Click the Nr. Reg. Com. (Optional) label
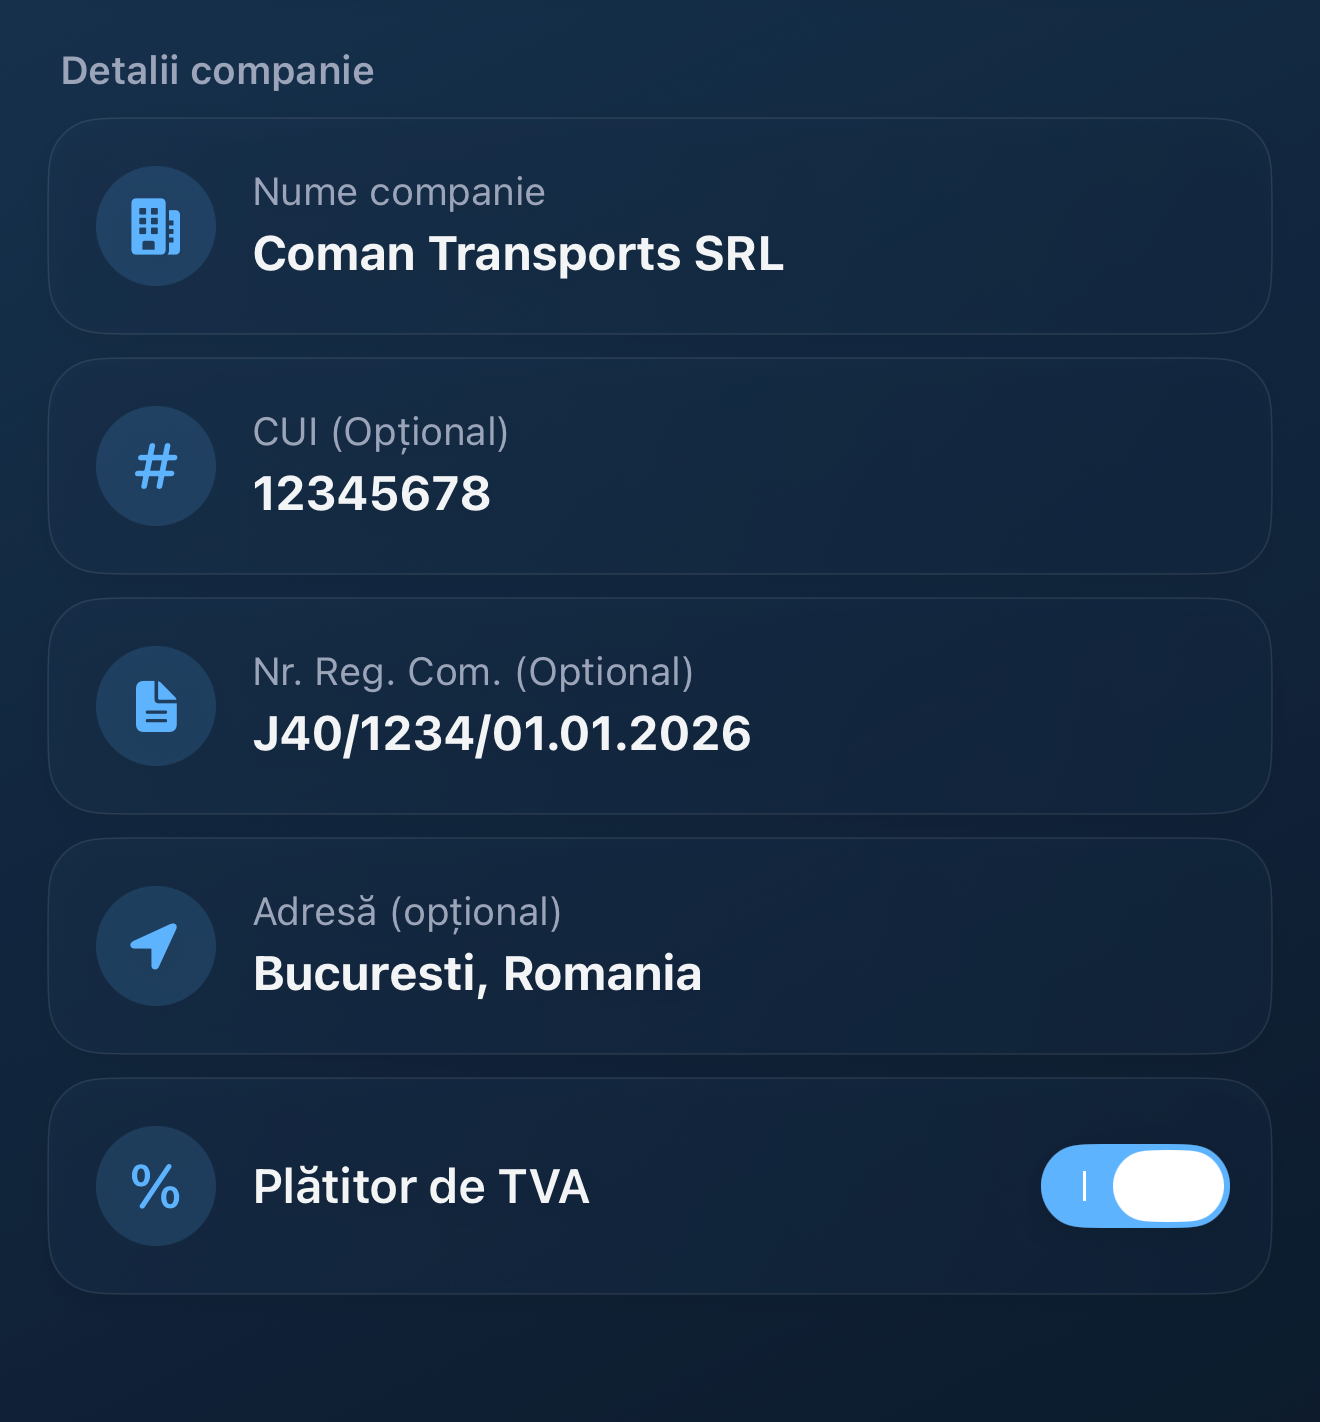The width and height of the screenshot is (1320, 1422). pyautogui.click(x=473, y=672)
